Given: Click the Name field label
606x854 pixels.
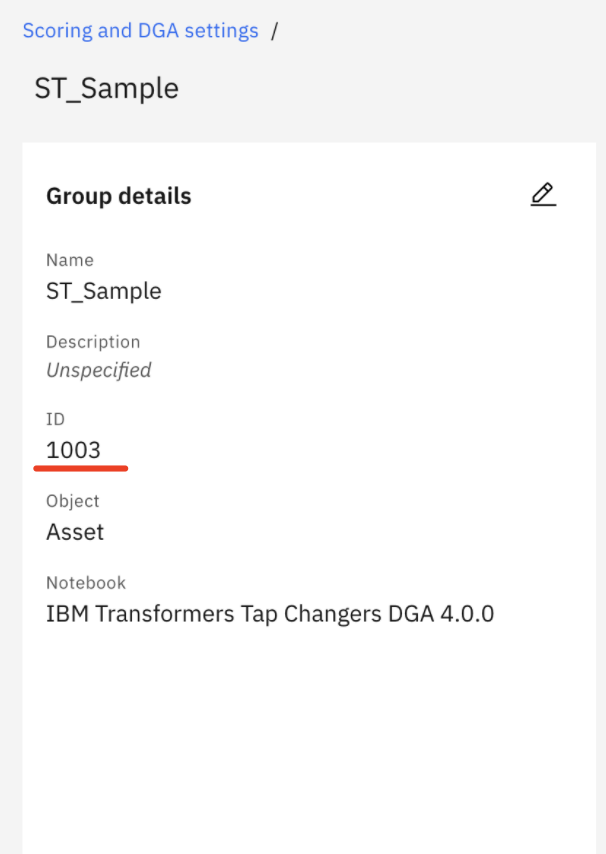Looking at the screenshot, I should click(x=70, y=260).
